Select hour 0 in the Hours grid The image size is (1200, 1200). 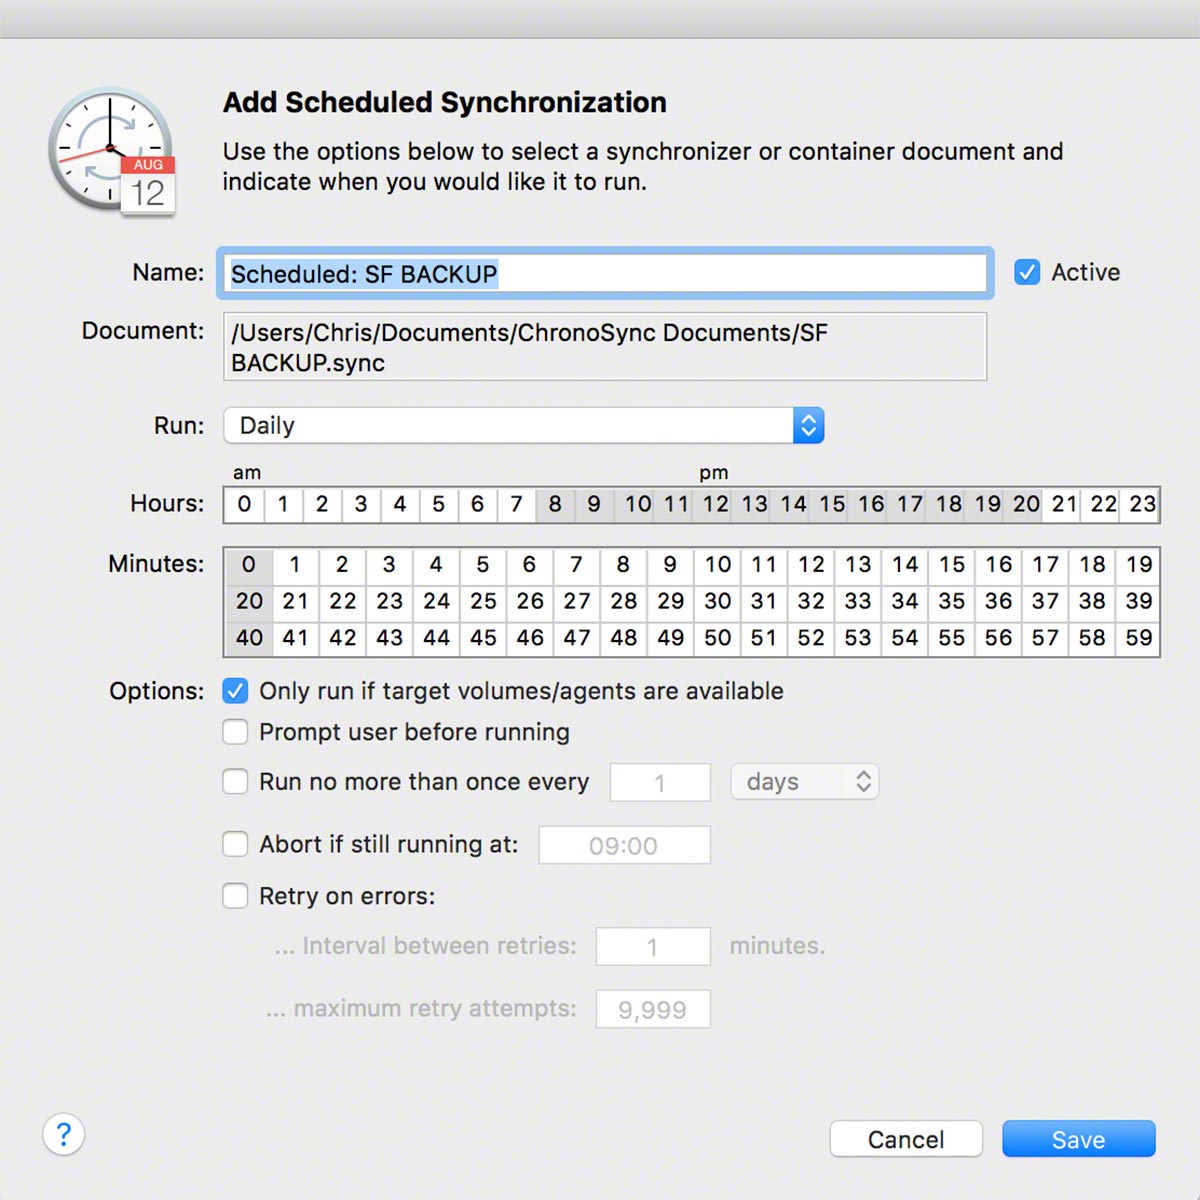click(244, 504)
